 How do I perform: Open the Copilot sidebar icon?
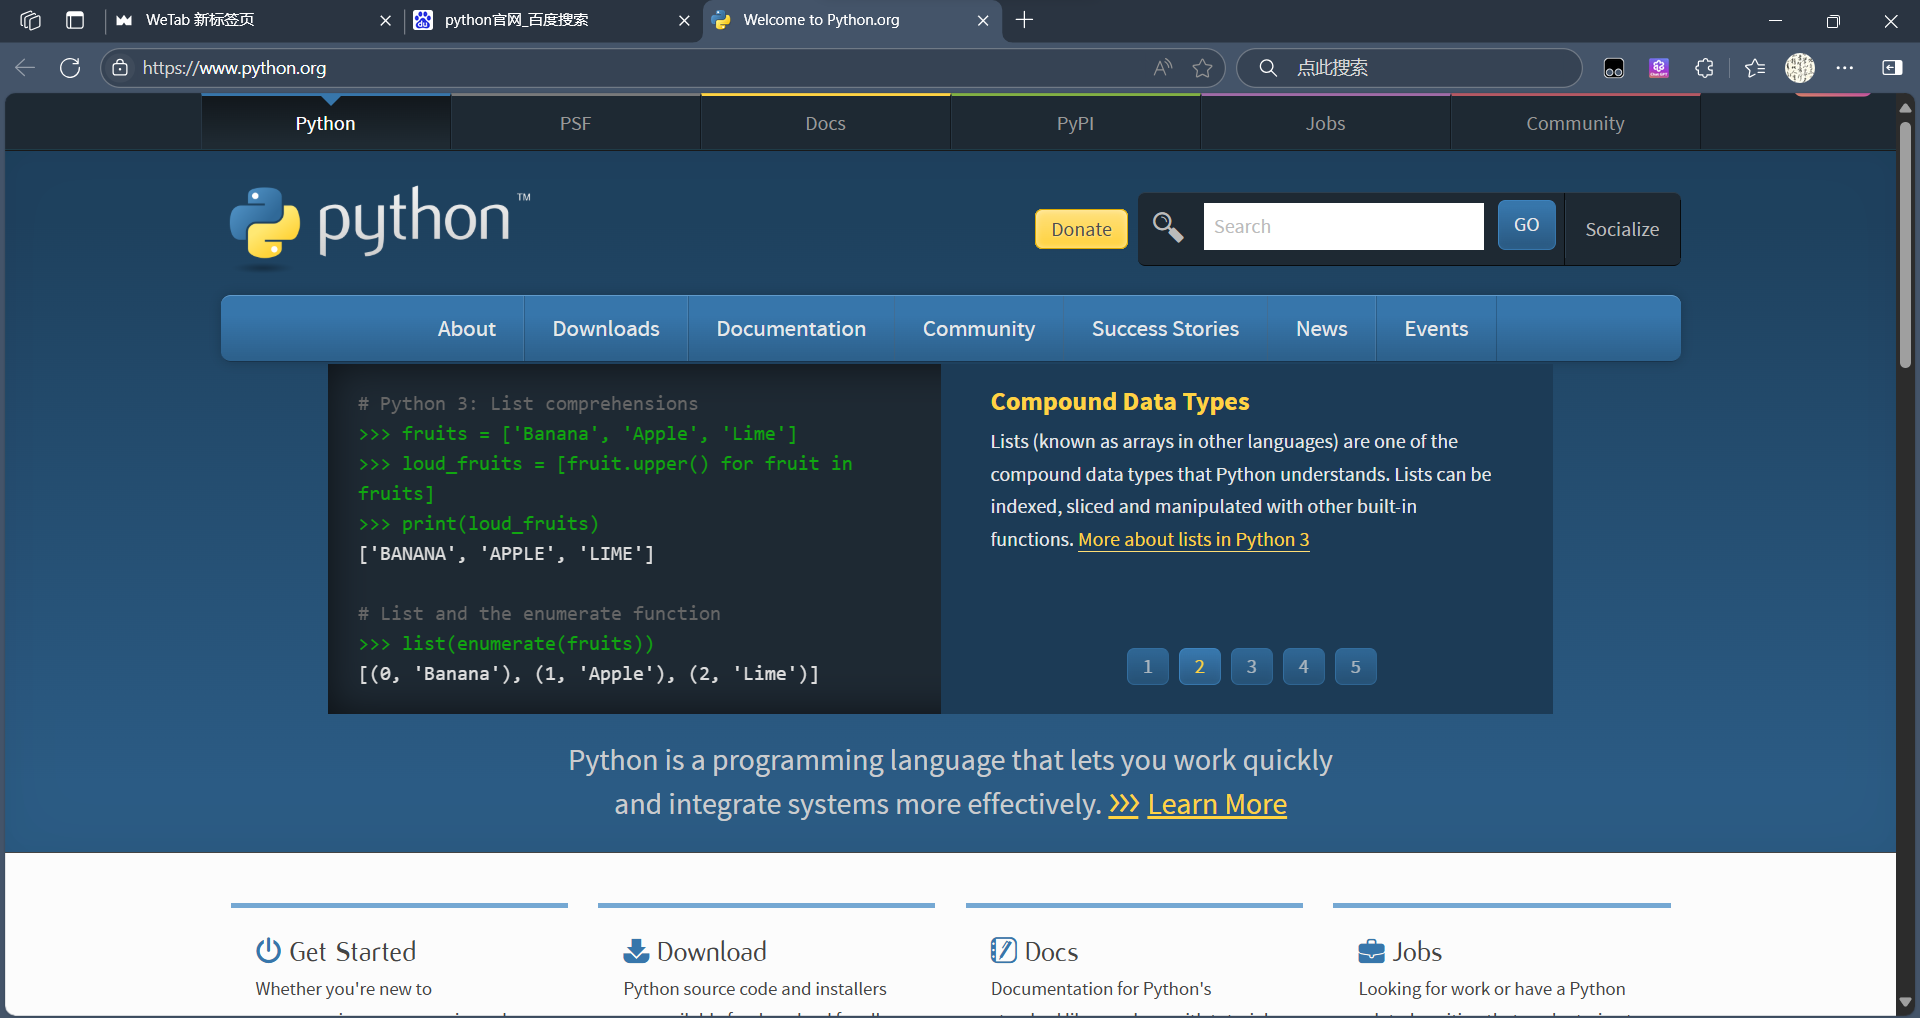1893,67
